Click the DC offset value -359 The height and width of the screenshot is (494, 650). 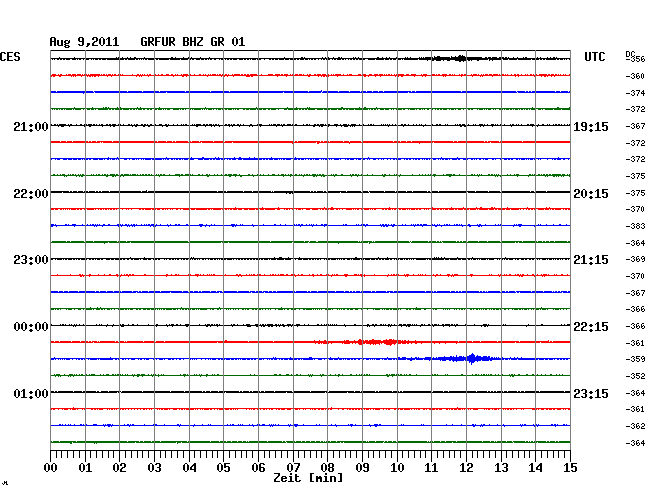(x=635, y=359)
